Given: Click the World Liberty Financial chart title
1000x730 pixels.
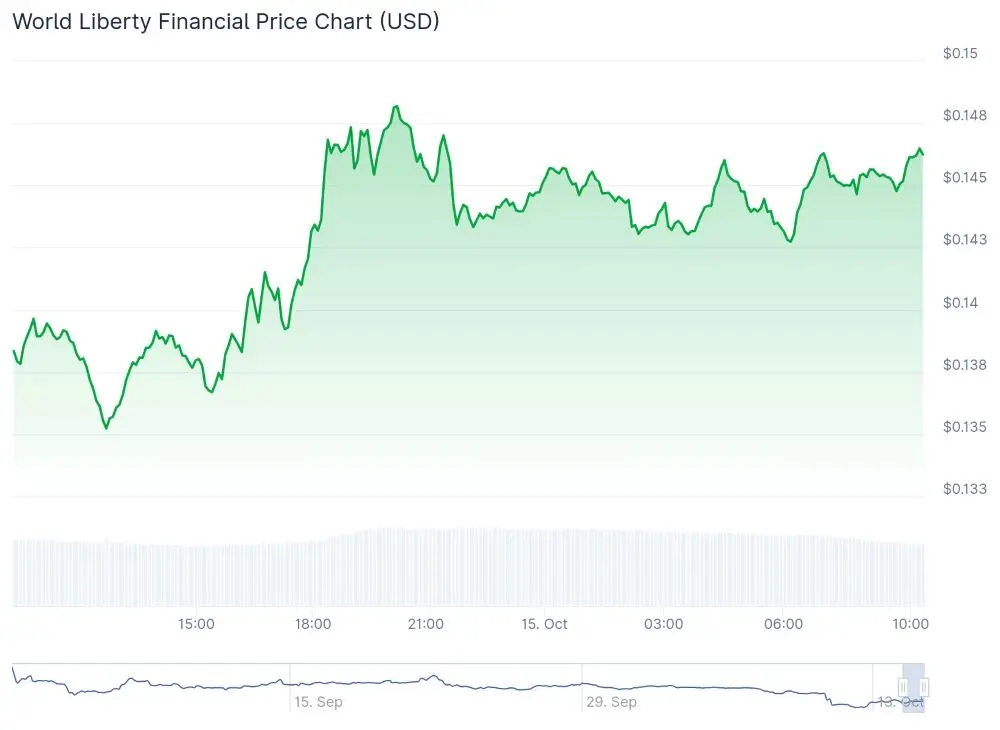Looking at the screenshot, I should click(x=225, y=21).
